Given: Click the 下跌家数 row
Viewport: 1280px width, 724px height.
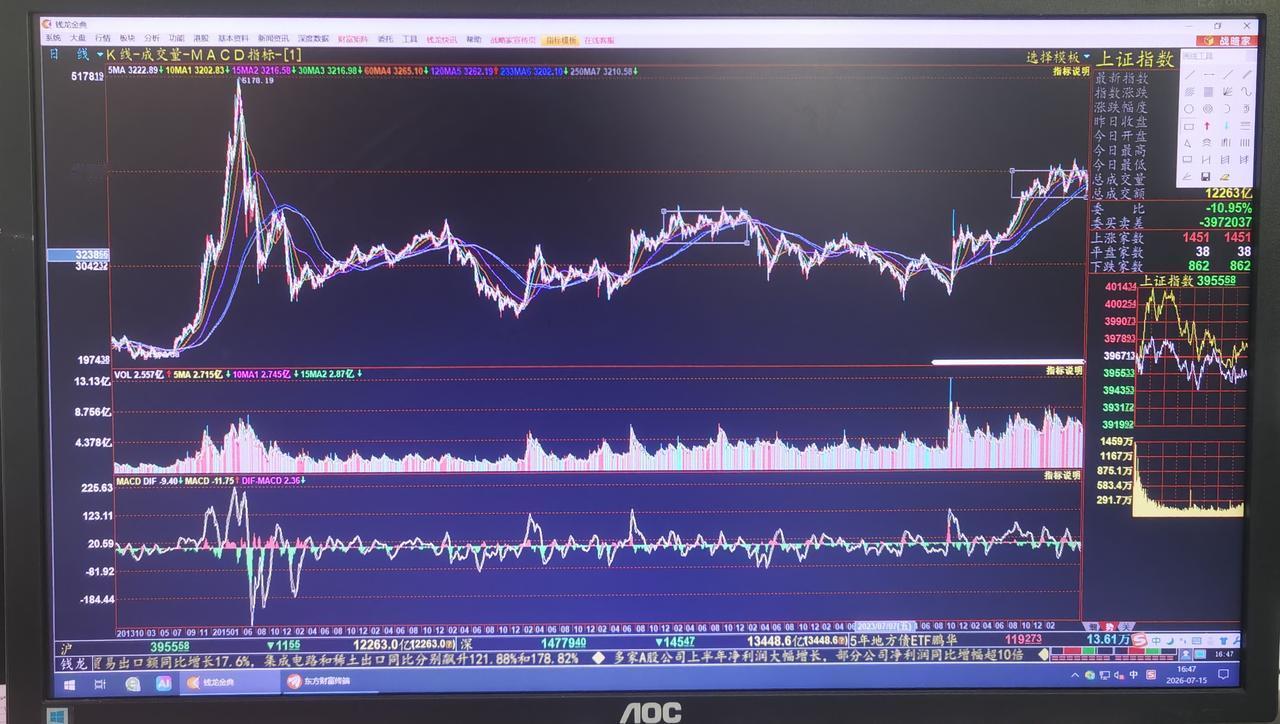Looking at the screenshot, I should pyautogui.click(x=1173, y=266).
